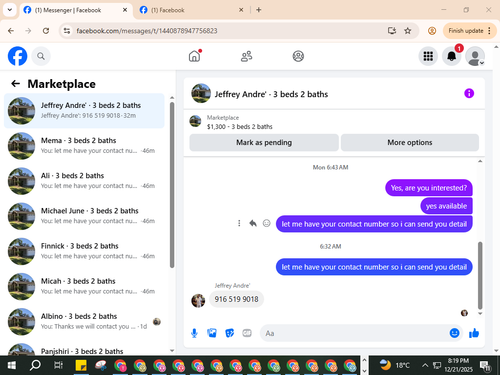Close the Messenger | Facebook tab
Image resolution: width=500 pixels, height=375 pixels.
click(x=125, y=10)
